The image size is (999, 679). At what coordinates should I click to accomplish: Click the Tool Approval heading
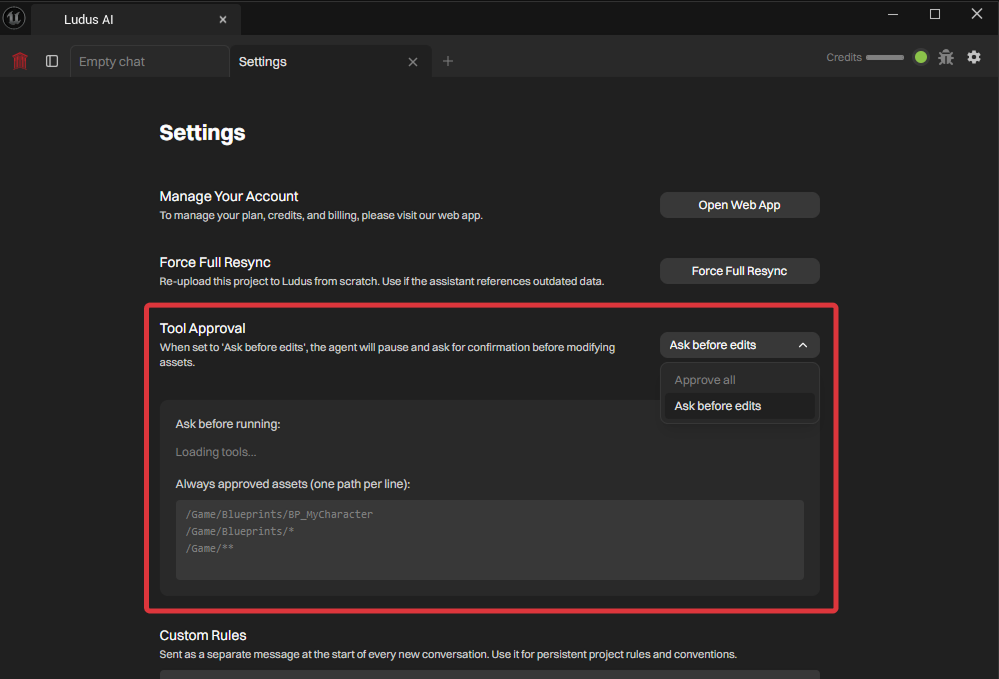[x=203, y=329]
